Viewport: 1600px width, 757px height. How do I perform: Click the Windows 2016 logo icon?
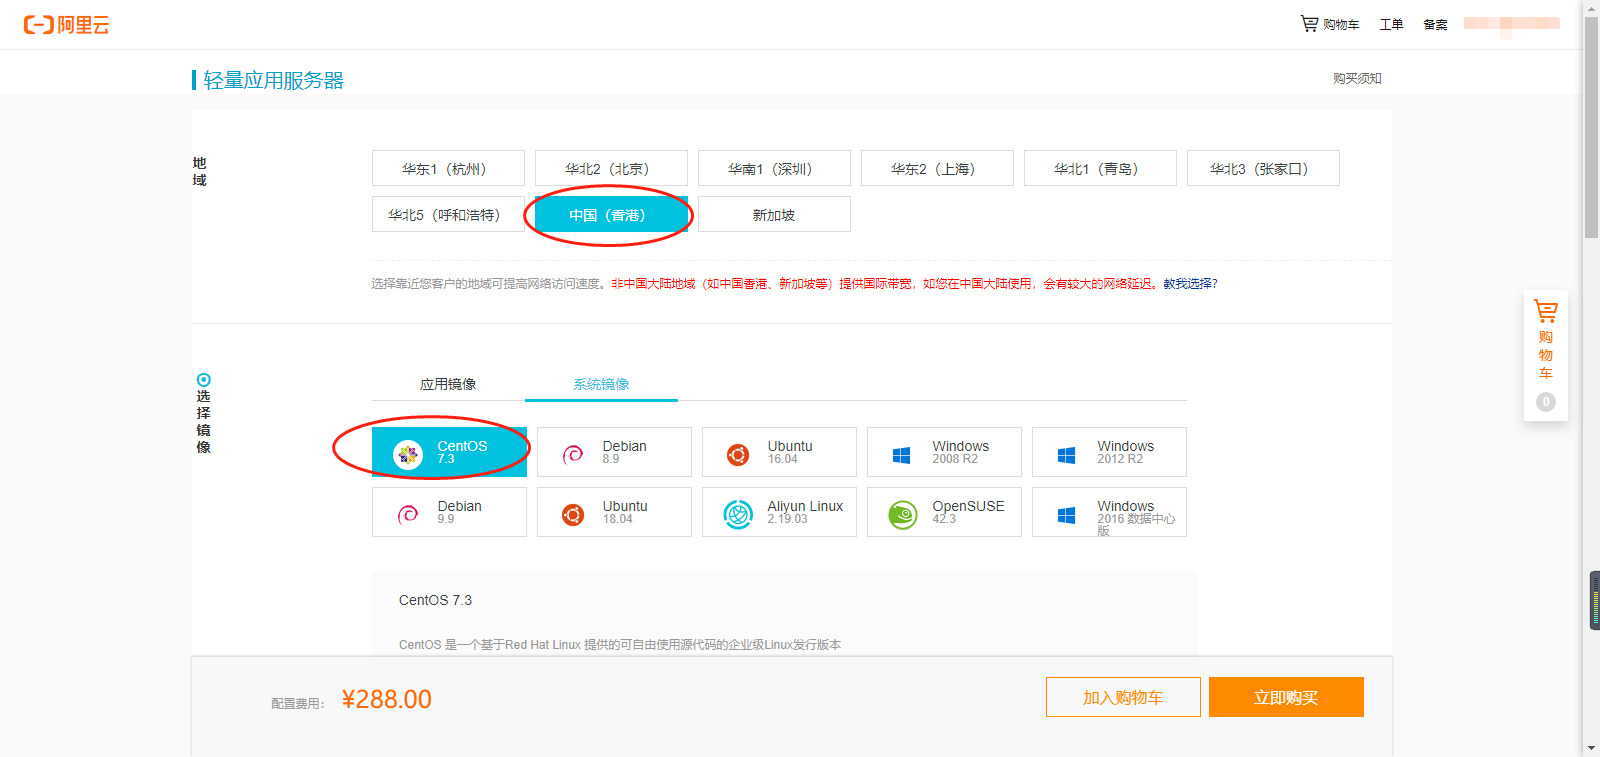(x=1067, y=515)
